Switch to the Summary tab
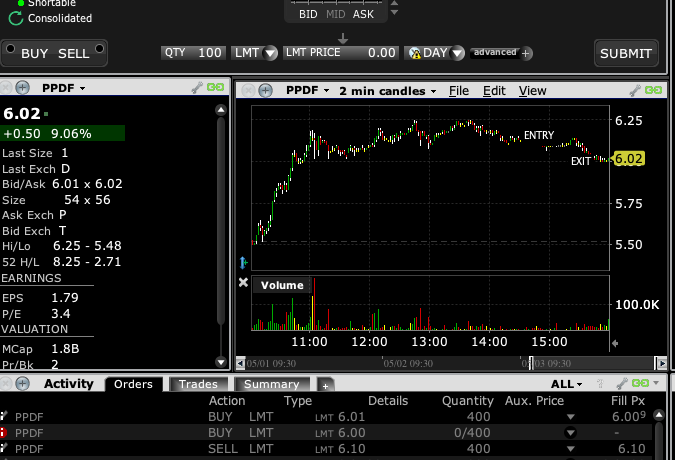Image resolution: width=675 pixels, height=460 pixels. click(x=272, y=384)
